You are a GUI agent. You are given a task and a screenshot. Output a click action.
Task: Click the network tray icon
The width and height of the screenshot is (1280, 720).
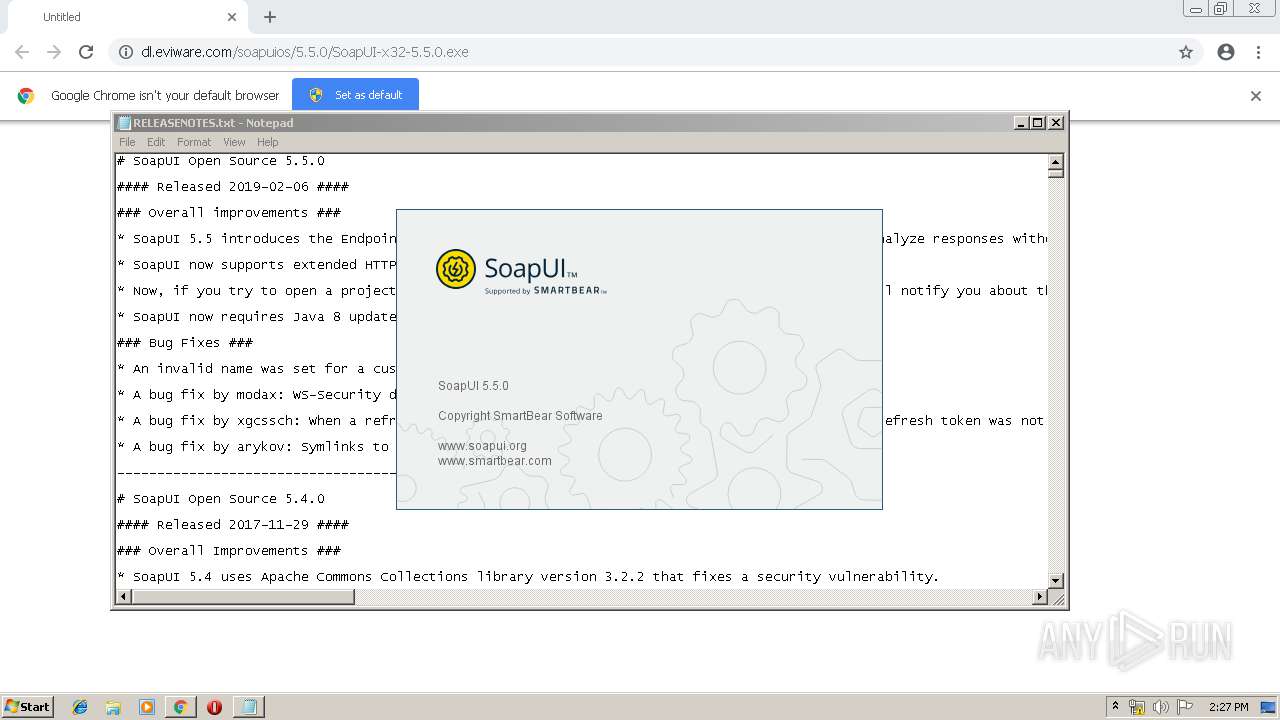point(1137,707)
